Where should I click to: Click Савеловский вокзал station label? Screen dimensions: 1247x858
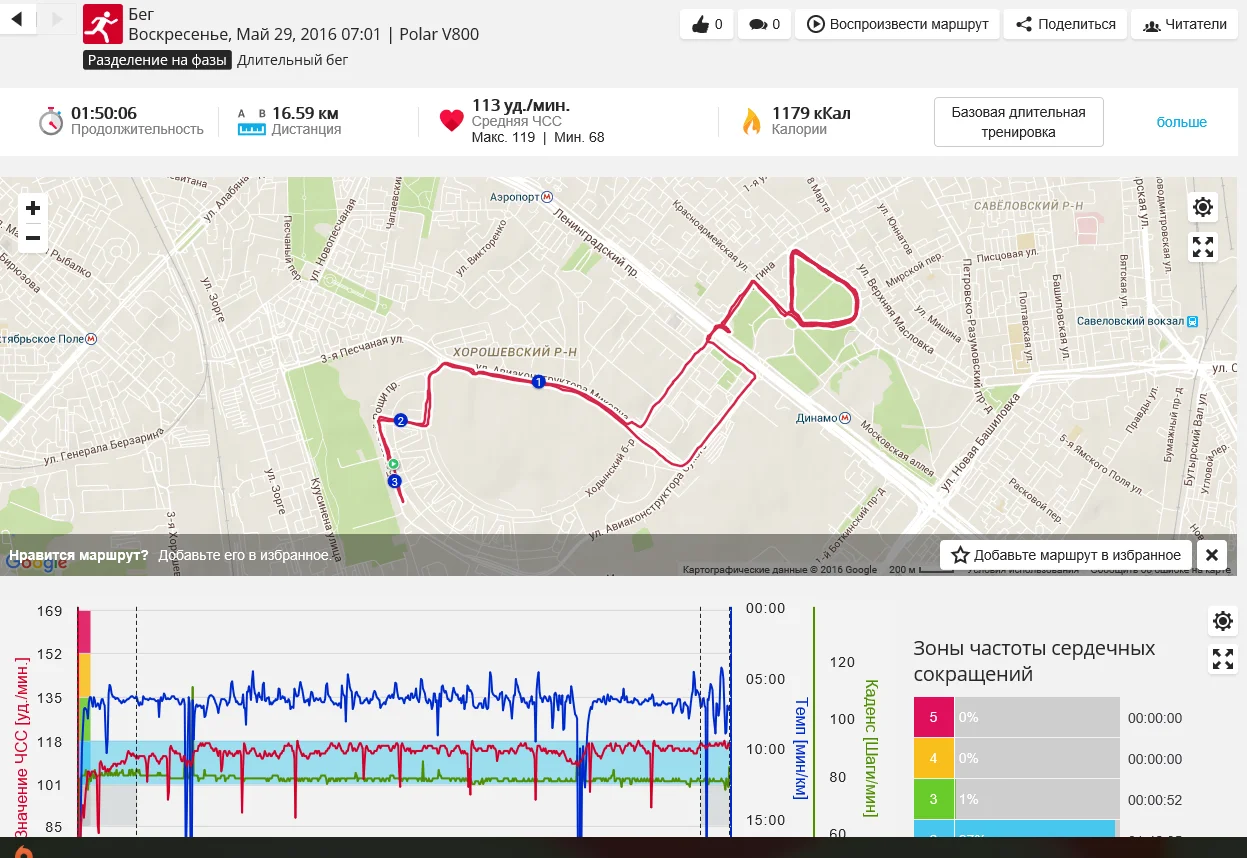pos(1139,322)
